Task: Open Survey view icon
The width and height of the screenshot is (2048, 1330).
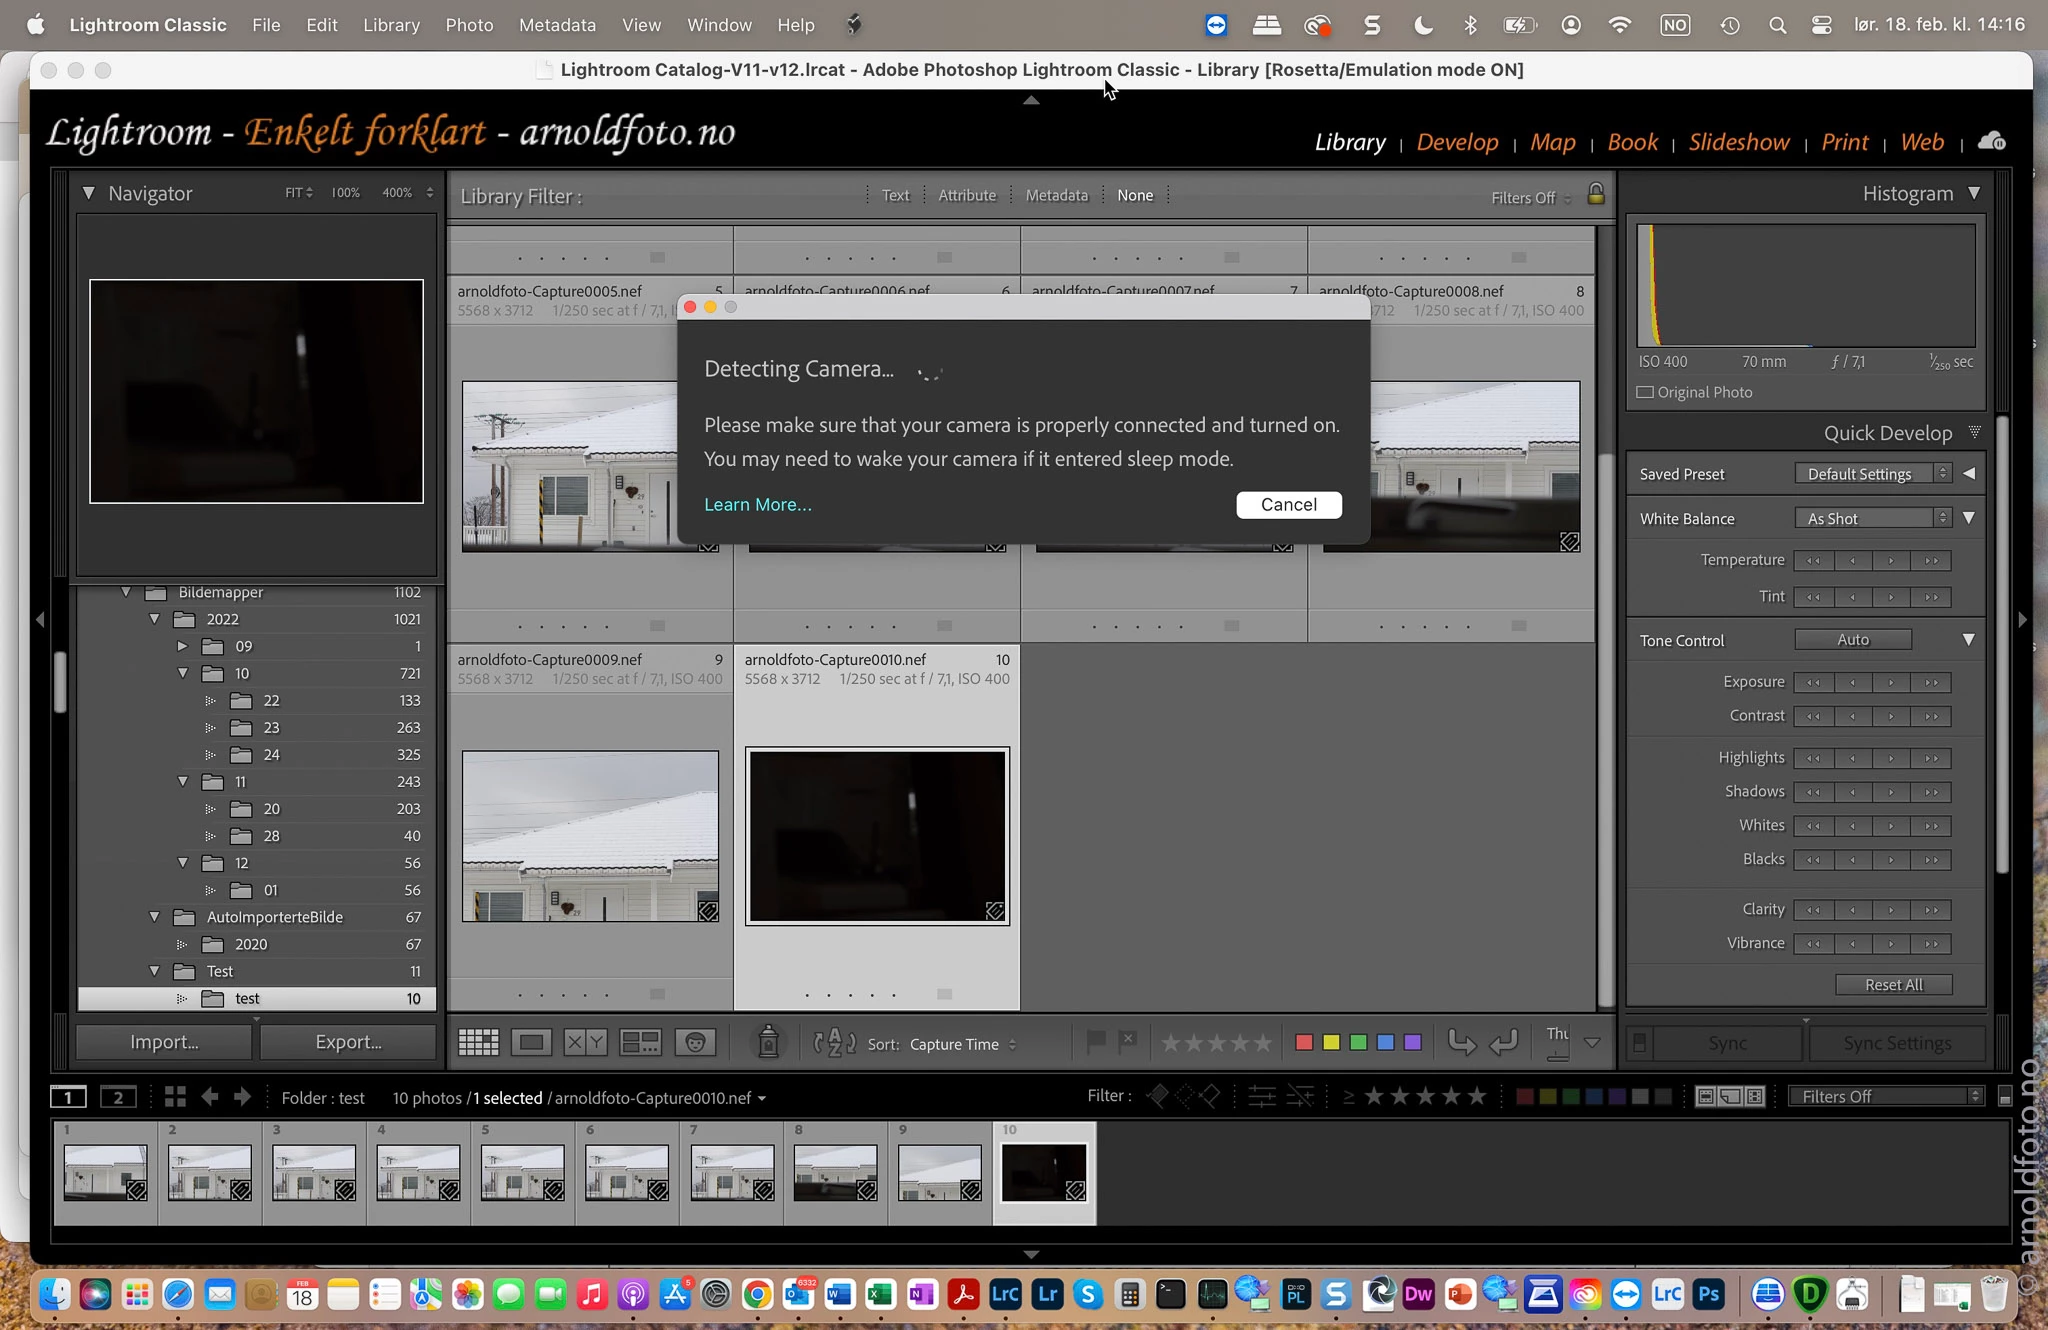Action: 640,1043
